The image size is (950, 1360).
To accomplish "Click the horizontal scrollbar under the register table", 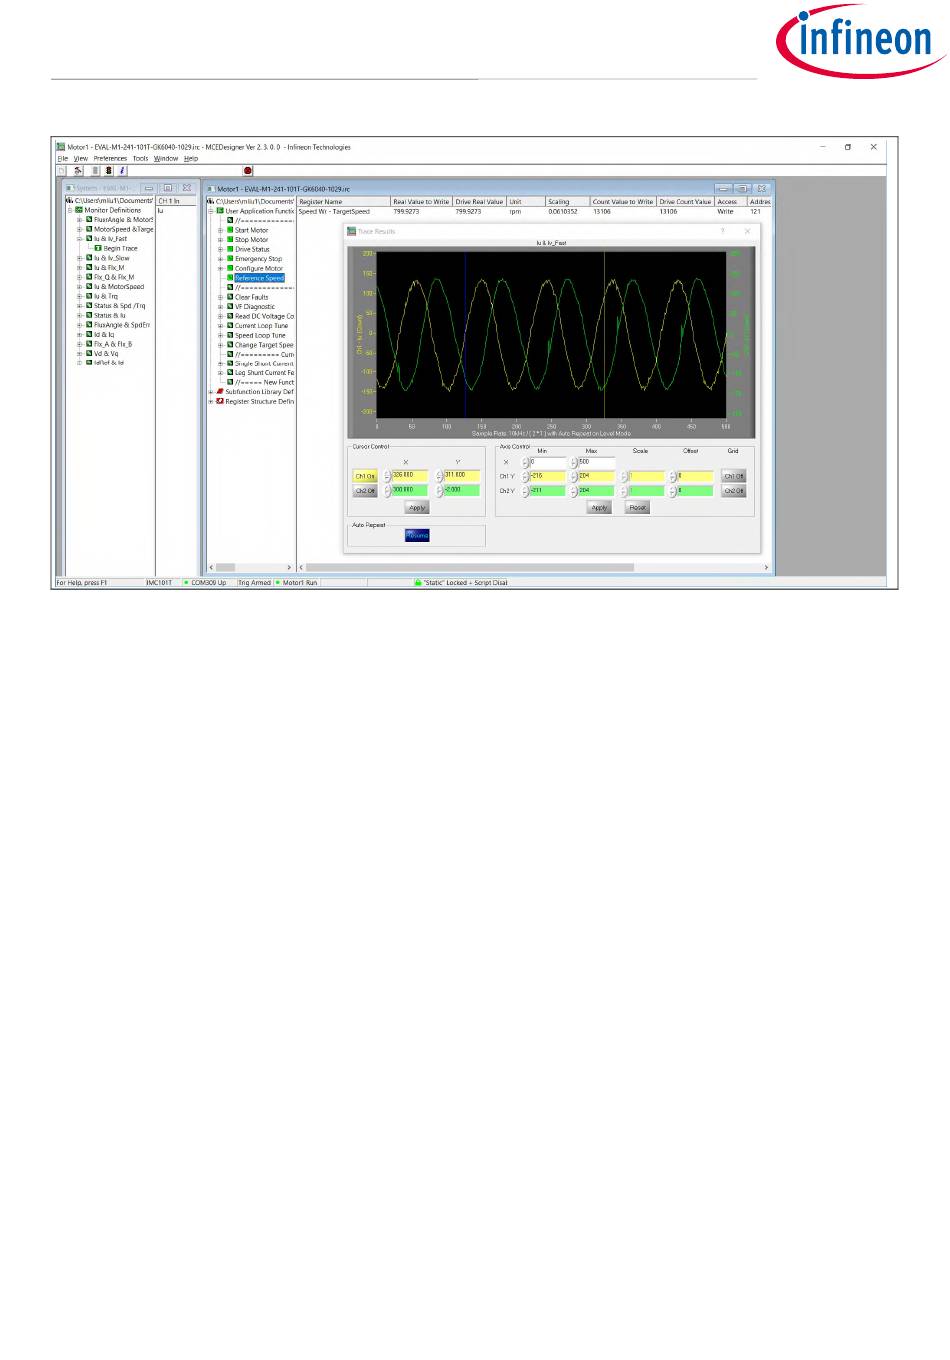I will pyautogui.click(x=535, y=567).
